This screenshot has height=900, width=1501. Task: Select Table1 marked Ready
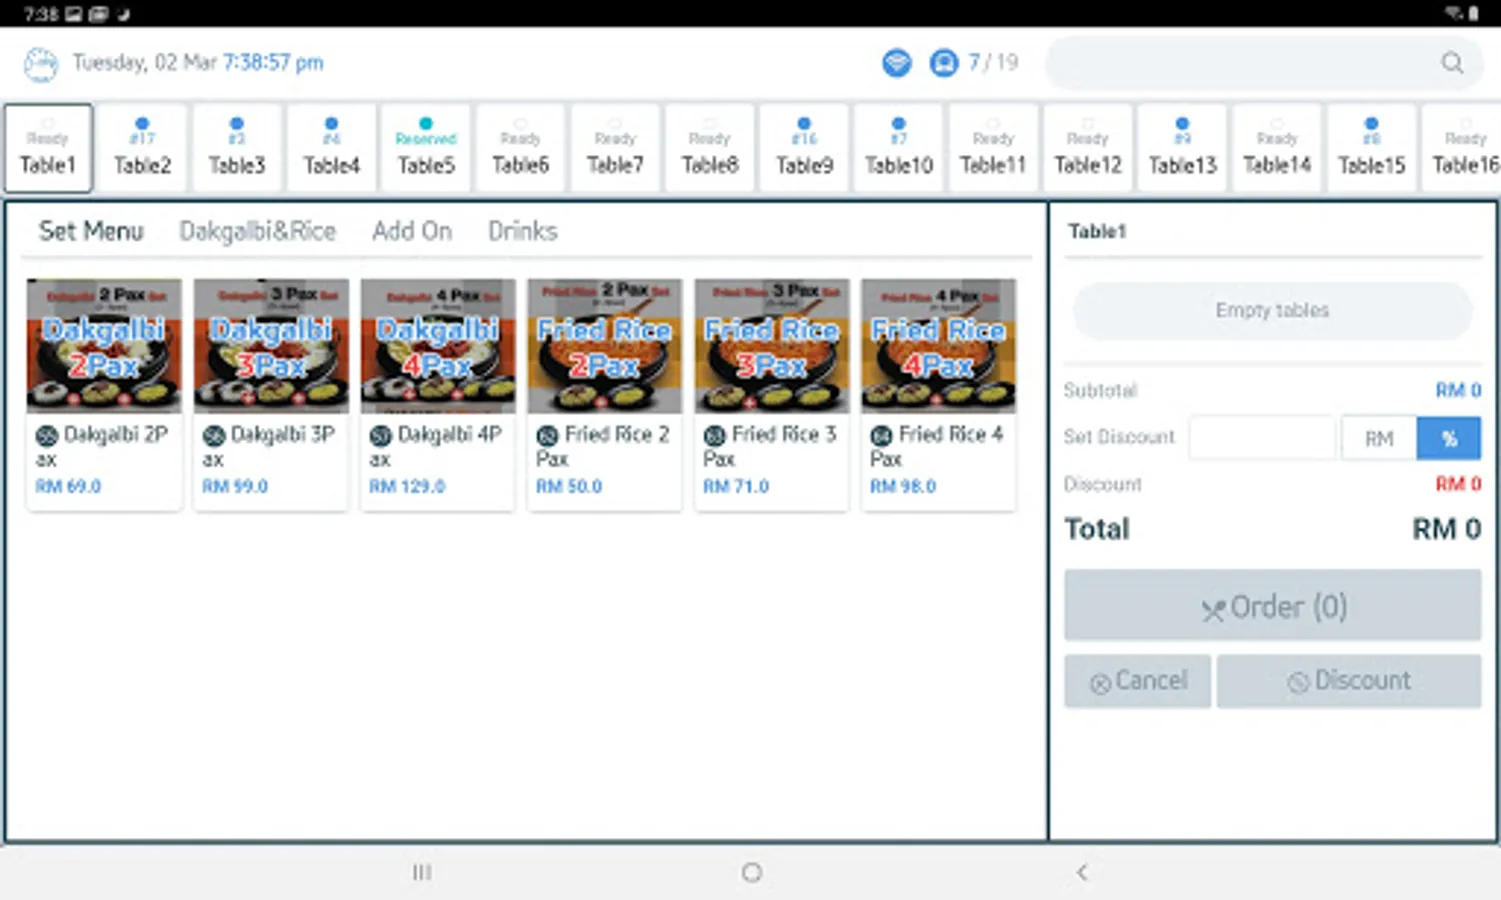48,148
